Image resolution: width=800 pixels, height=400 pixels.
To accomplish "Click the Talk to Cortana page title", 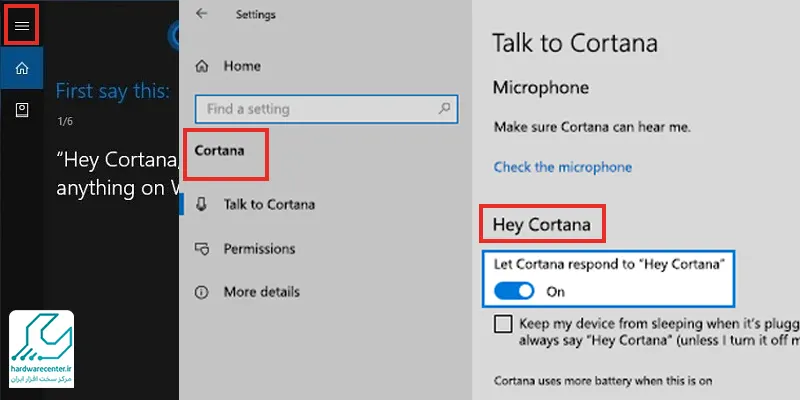I will [575, 43].
